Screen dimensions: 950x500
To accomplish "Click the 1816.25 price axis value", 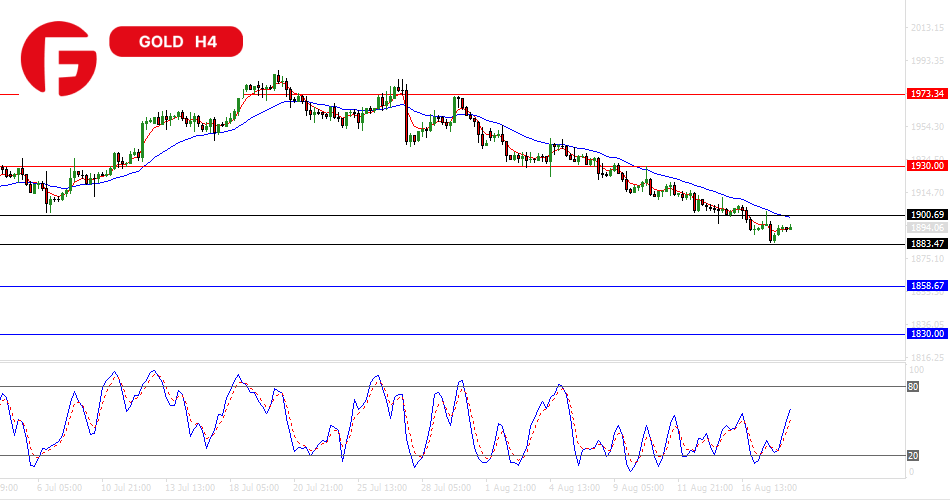I will pos(927,357).
